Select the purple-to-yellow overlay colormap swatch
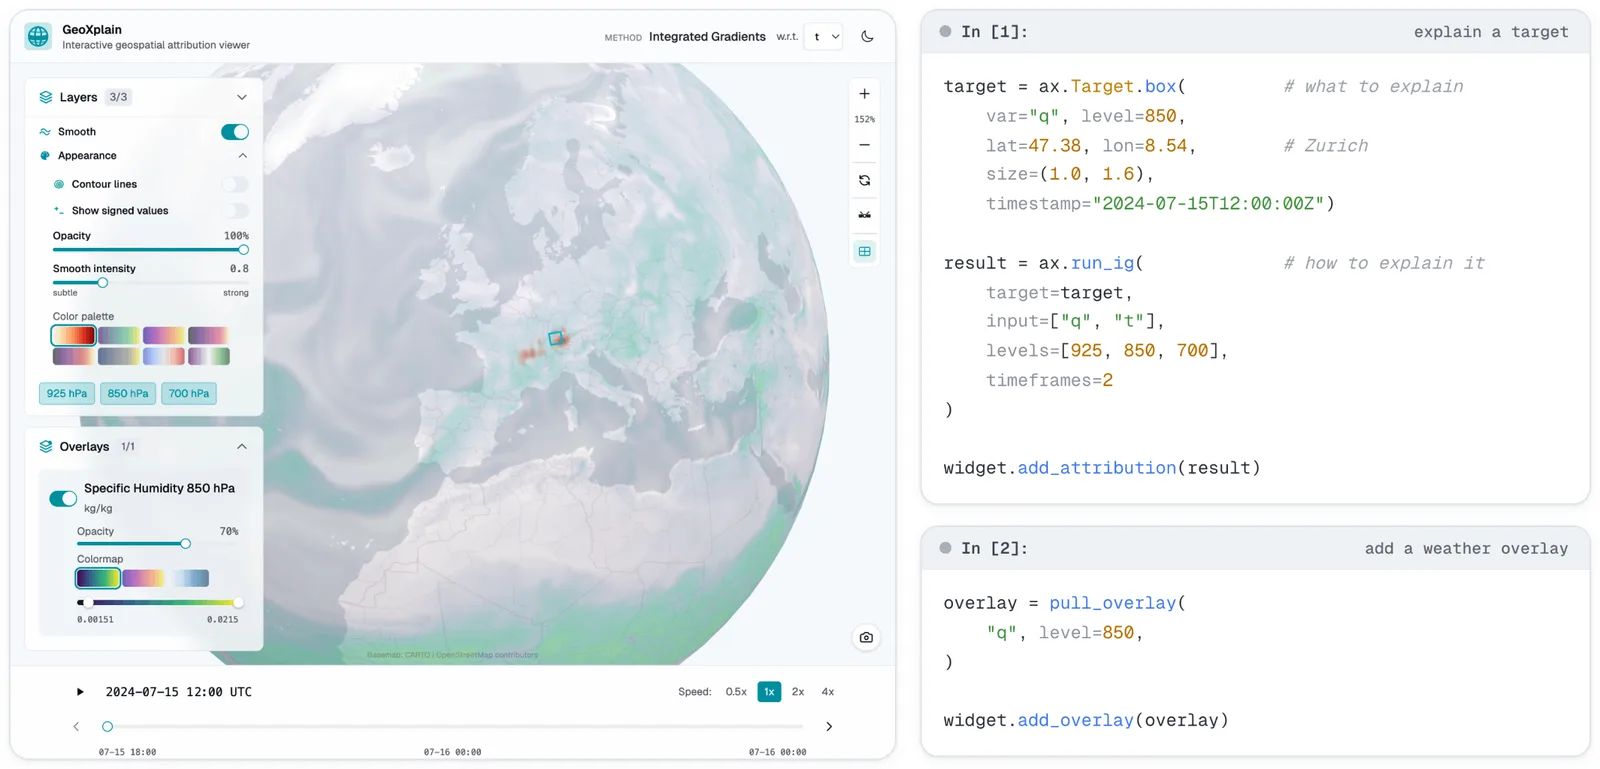 pos(144,578)
